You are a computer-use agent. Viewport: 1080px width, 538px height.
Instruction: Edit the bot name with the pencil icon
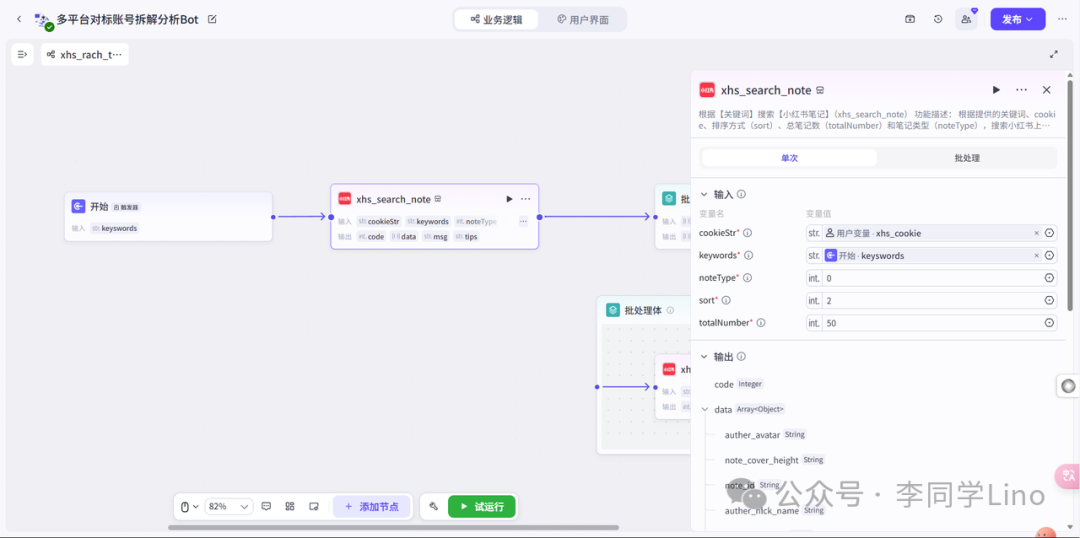coord(212,19)
